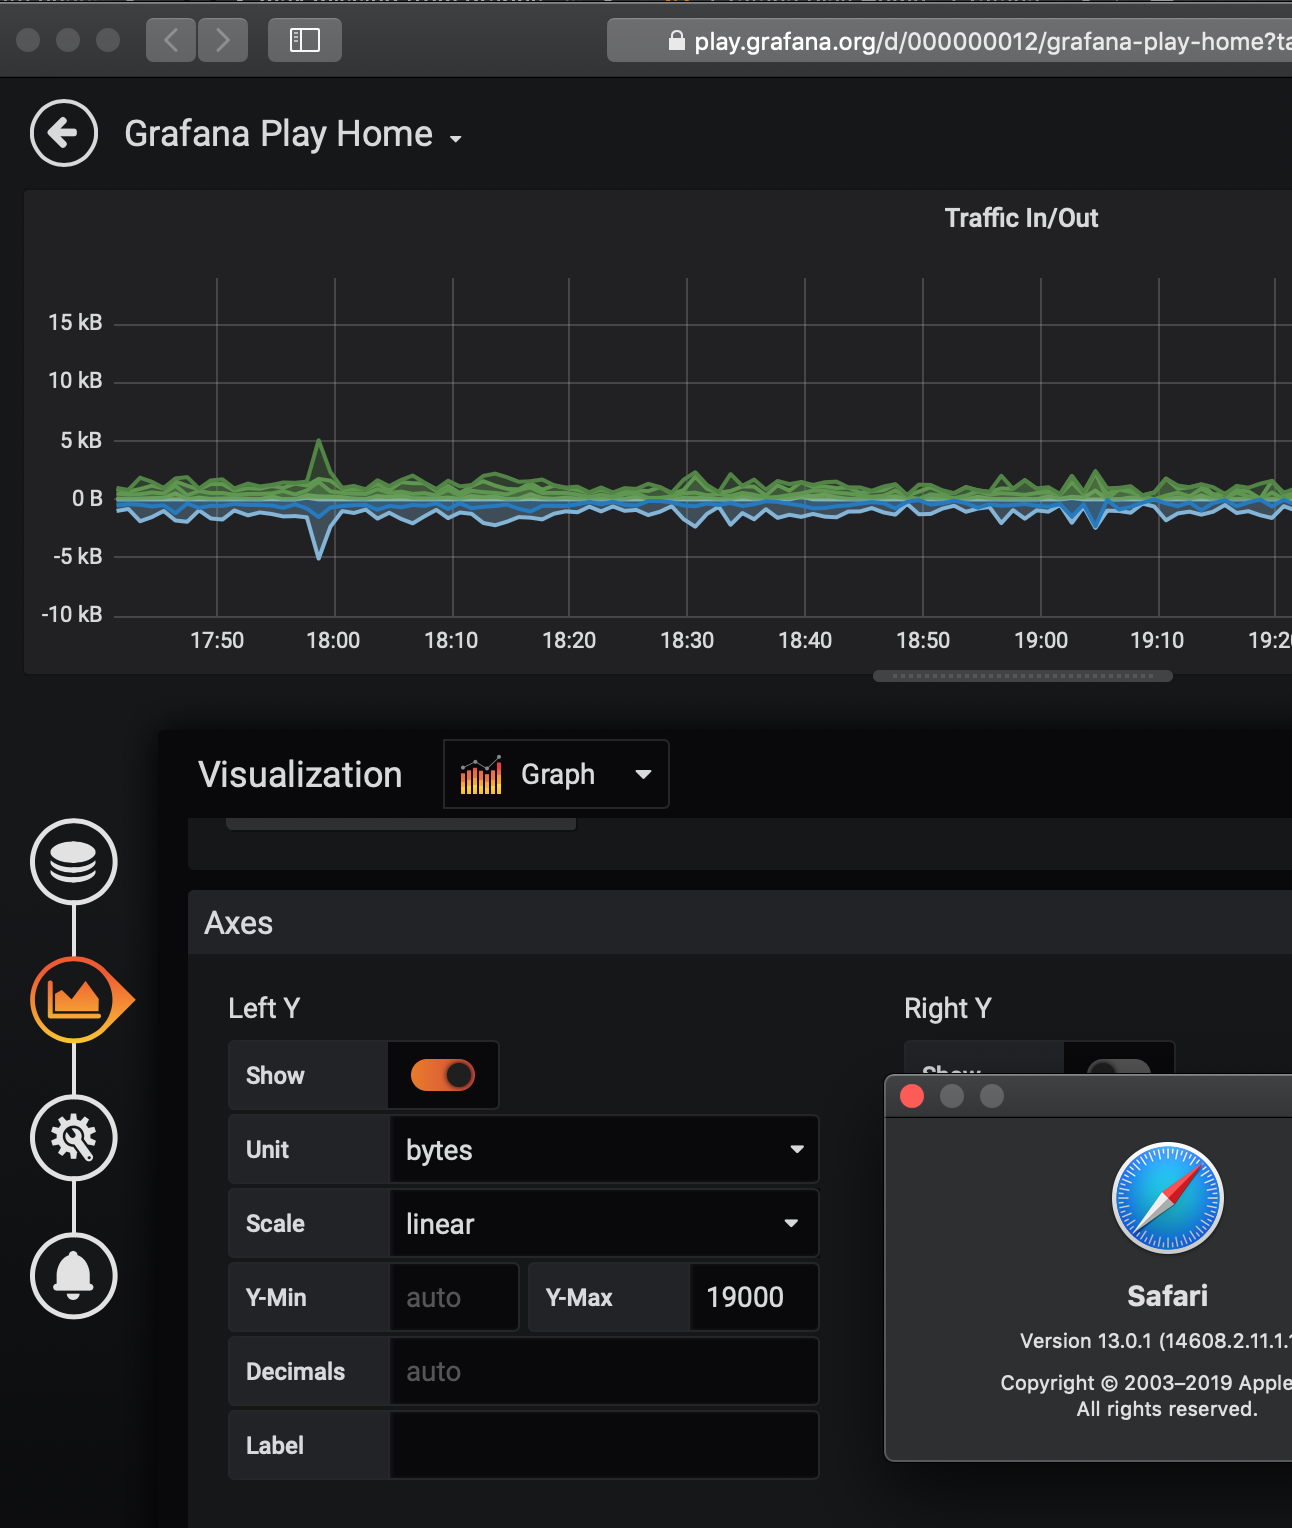Open the Queries database icon in sidebar
Viewport: 1292px width, 1528px height.
(73, 861)
